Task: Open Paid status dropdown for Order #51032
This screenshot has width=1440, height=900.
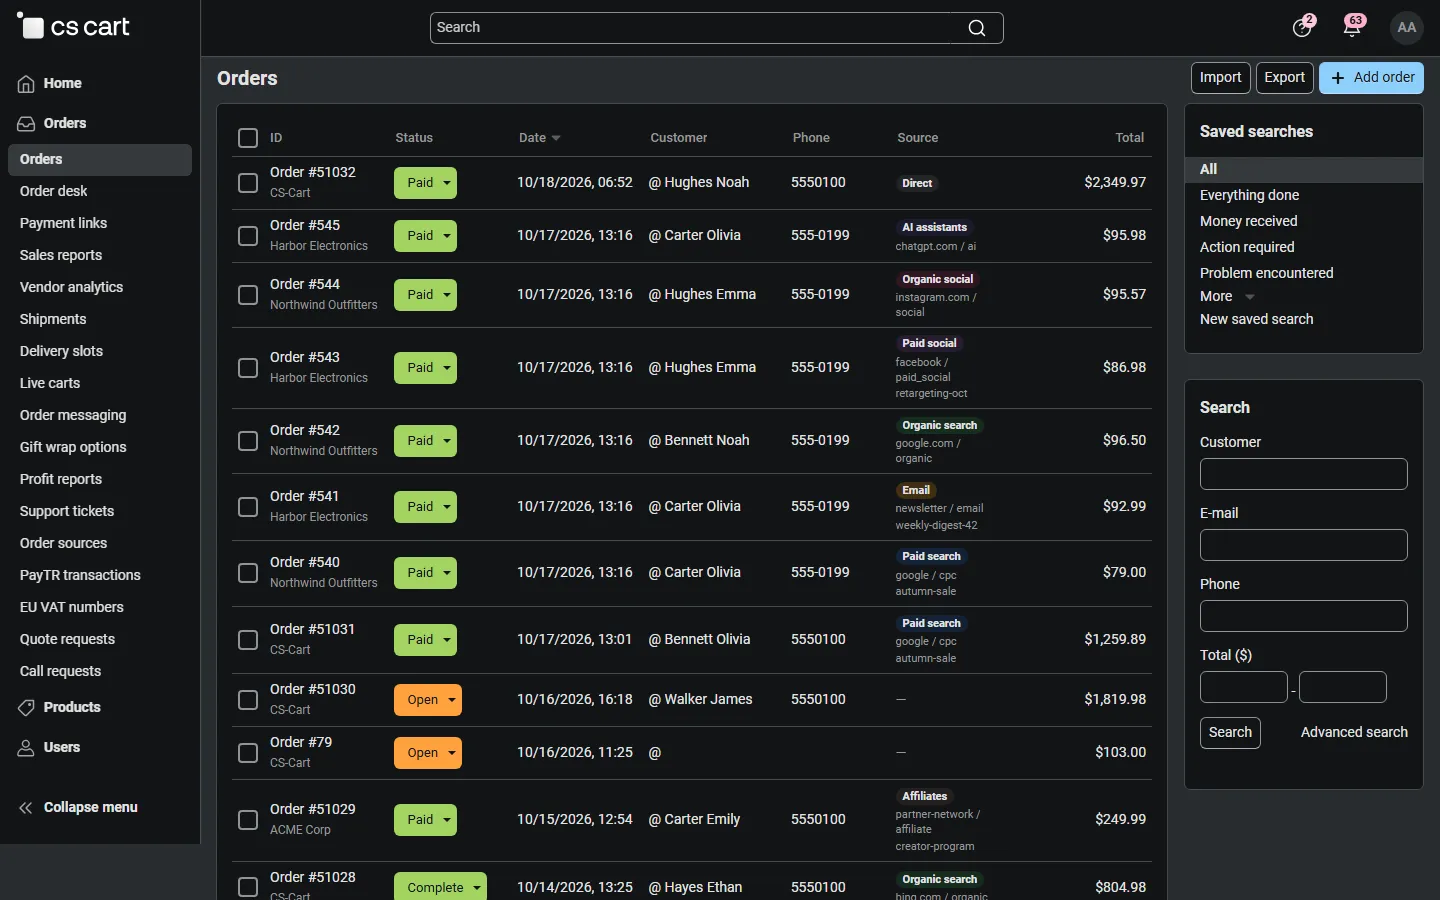Action: (x=425, y=183)
